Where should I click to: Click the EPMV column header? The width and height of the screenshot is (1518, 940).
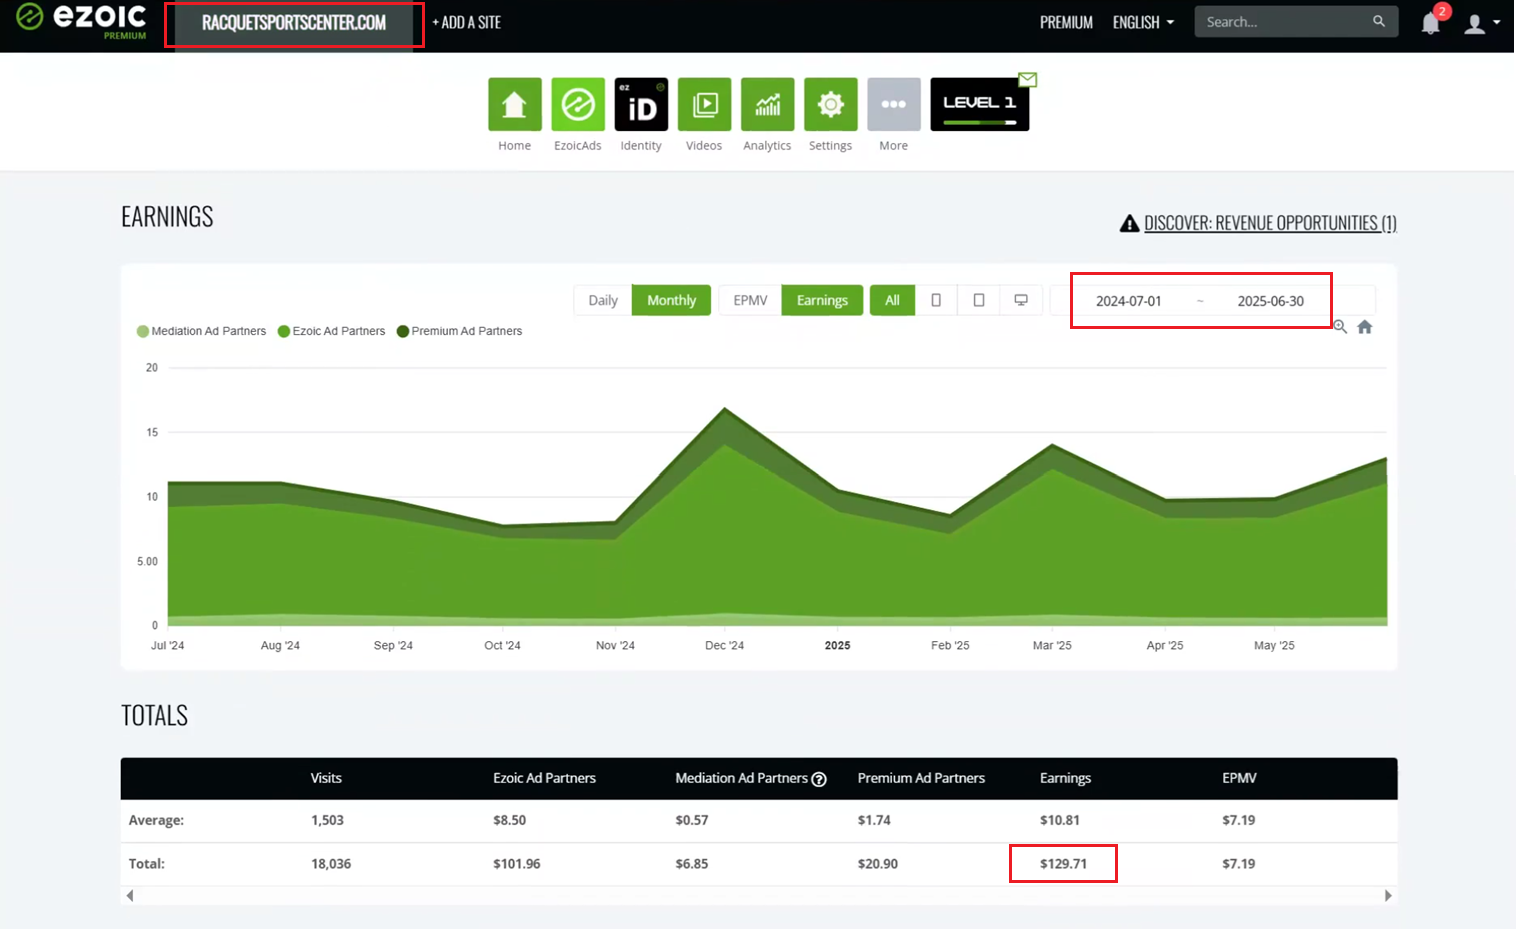point(1239,778)
